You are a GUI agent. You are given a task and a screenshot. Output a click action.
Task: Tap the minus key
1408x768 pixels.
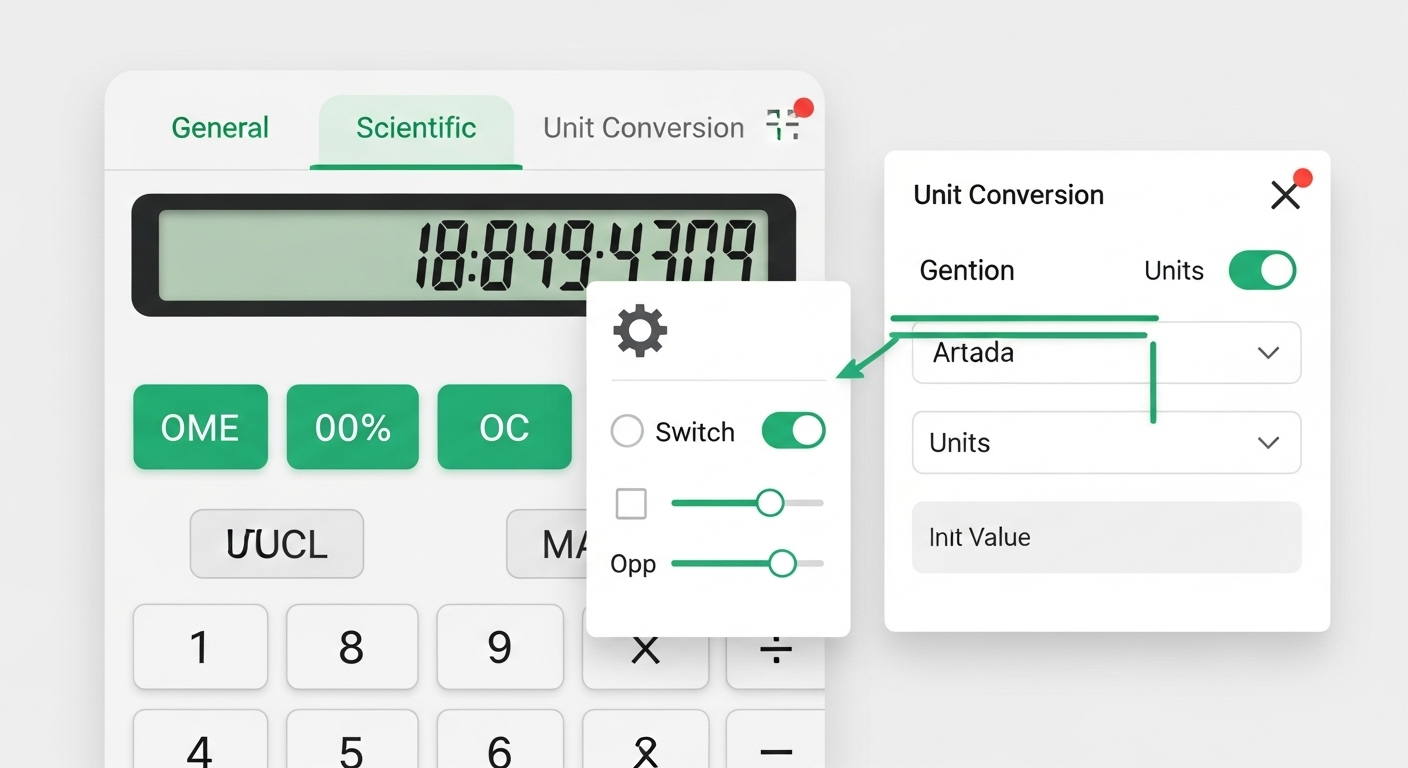pos(776,740)
